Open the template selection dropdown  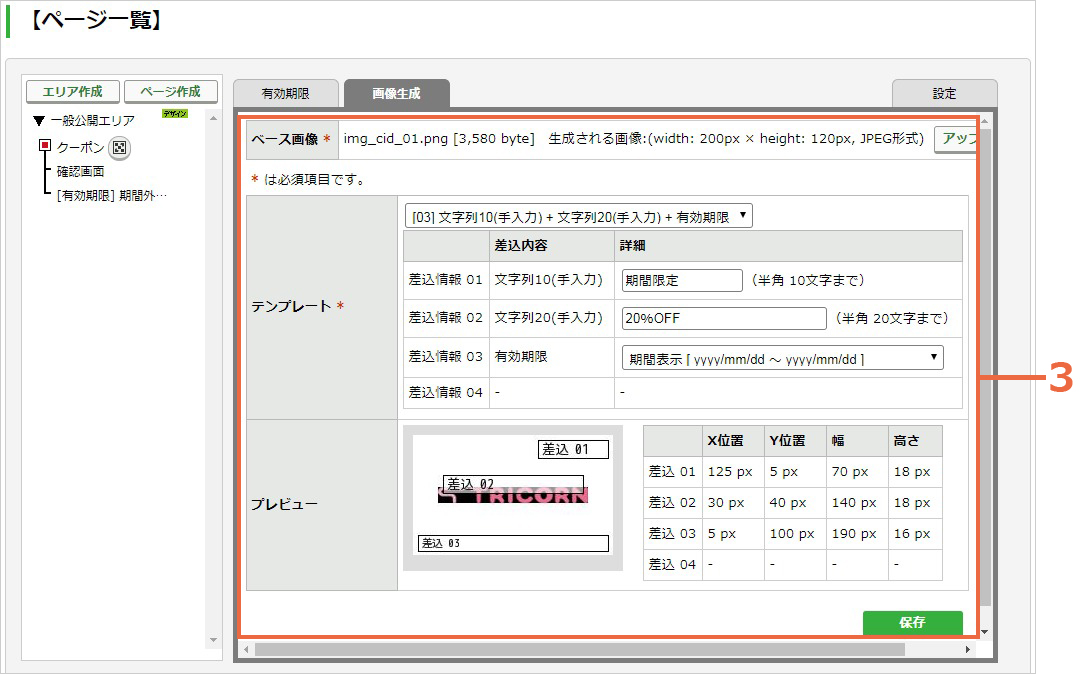[578, 216]
